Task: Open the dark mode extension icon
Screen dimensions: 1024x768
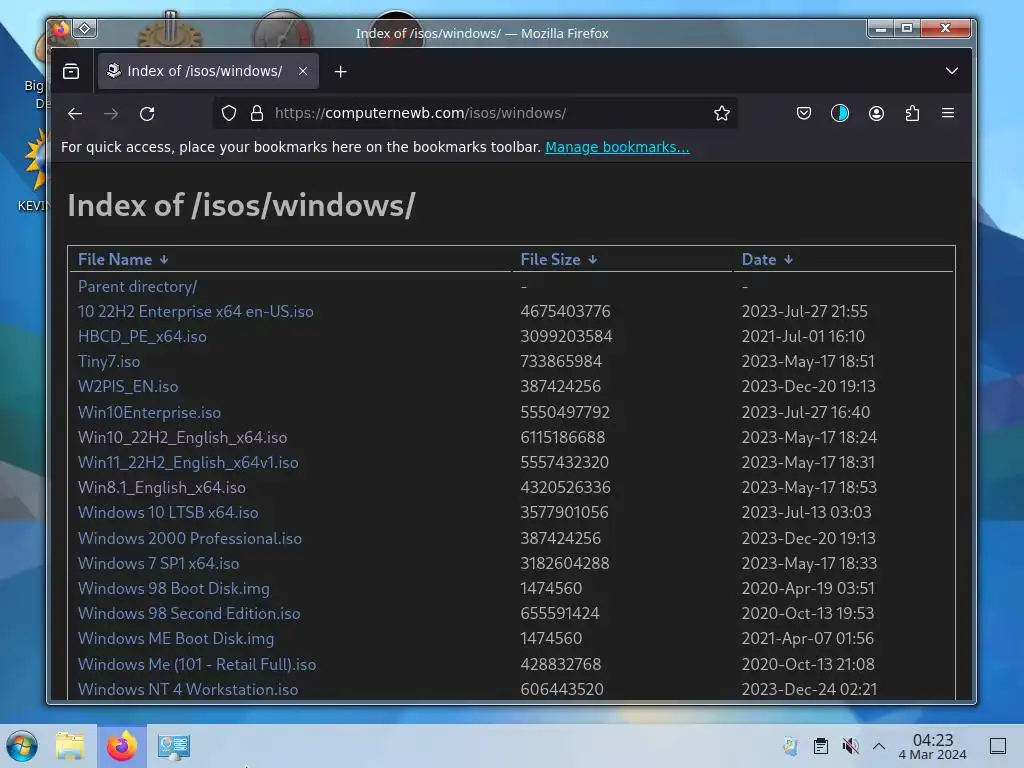Action: point(840,114)
